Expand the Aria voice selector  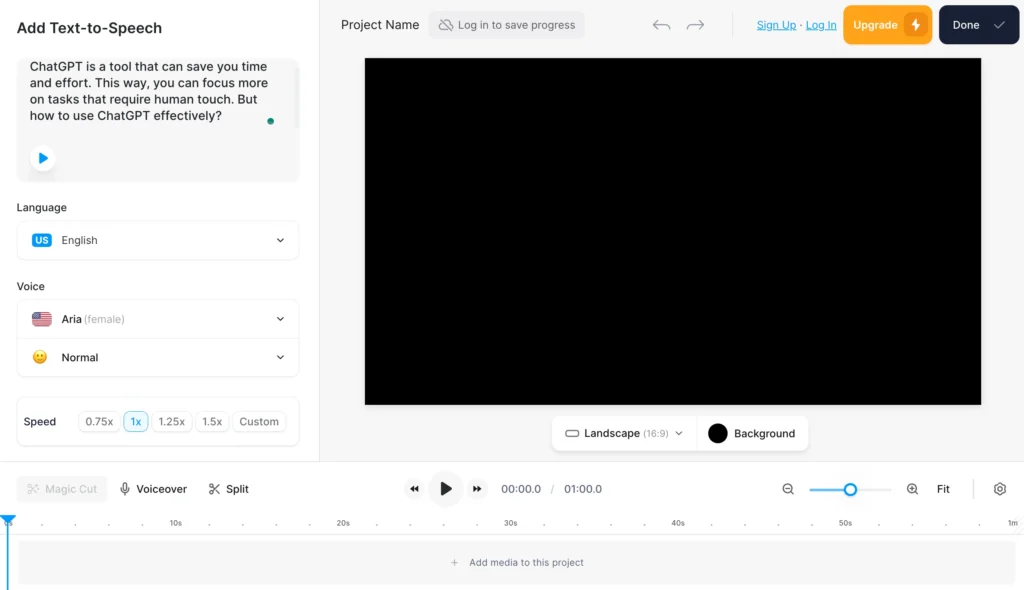pos(157,319)
